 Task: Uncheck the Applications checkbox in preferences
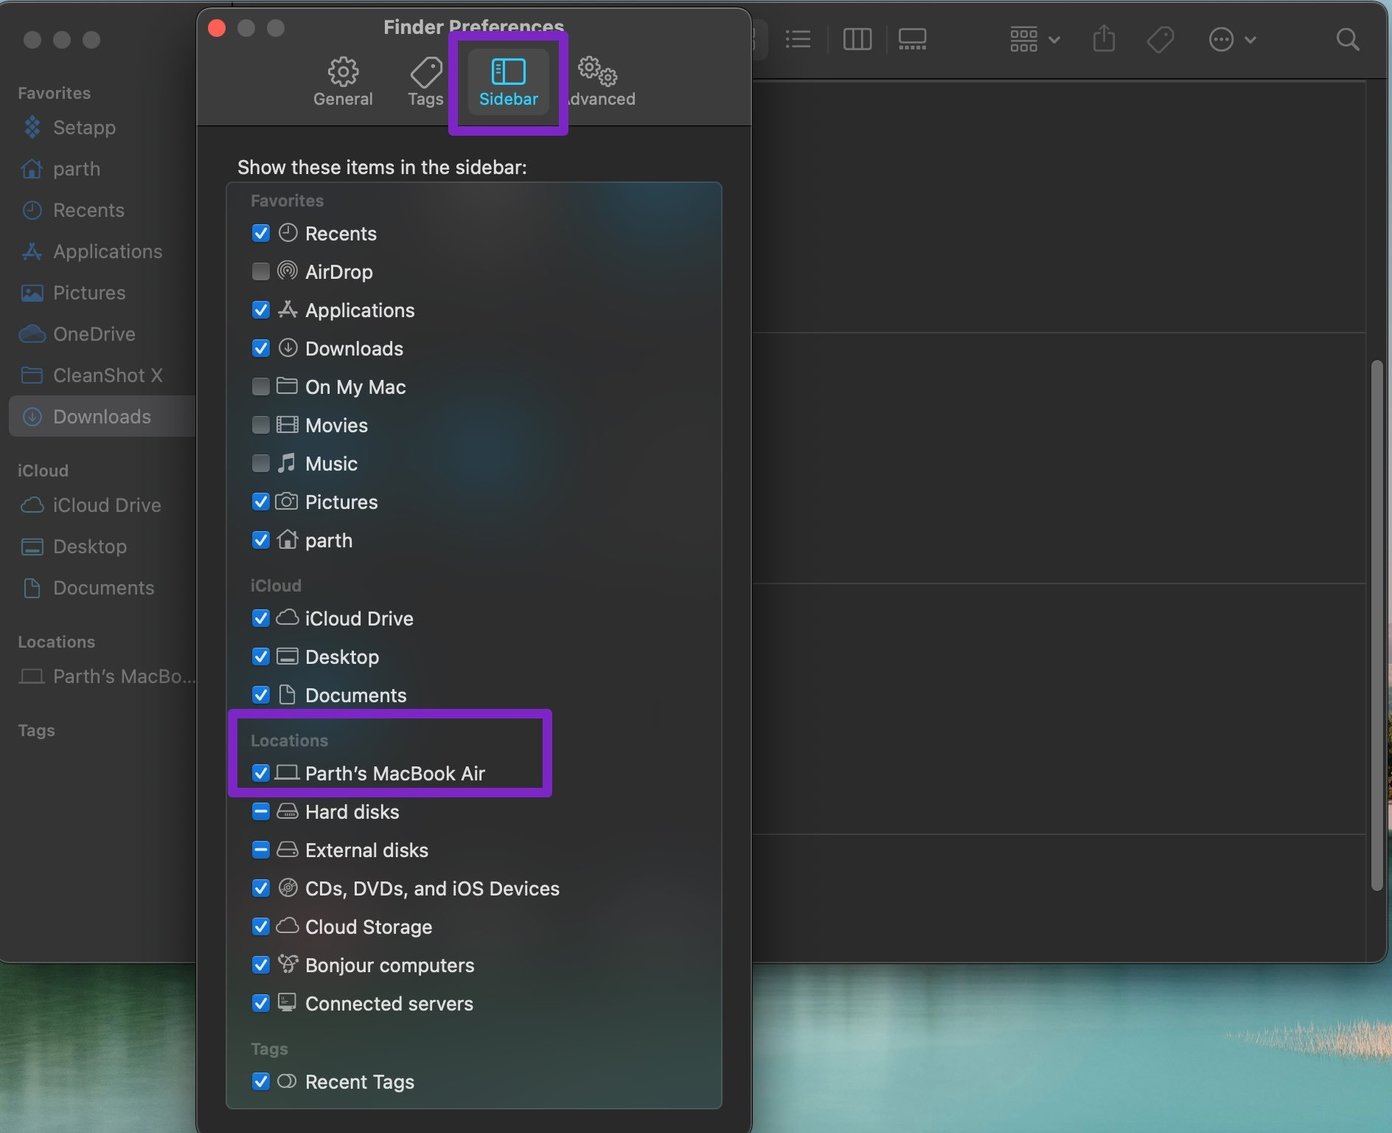pos(261,310)
